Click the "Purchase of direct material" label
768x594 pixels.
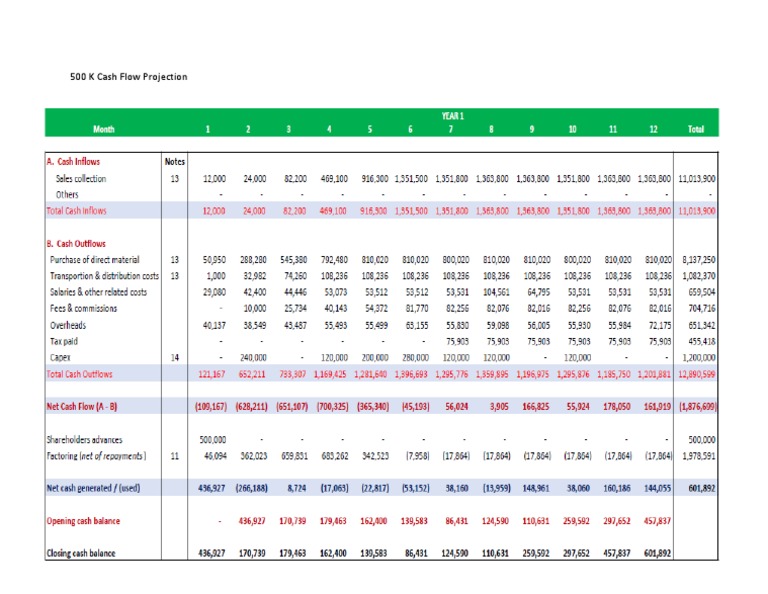(95, 260)
